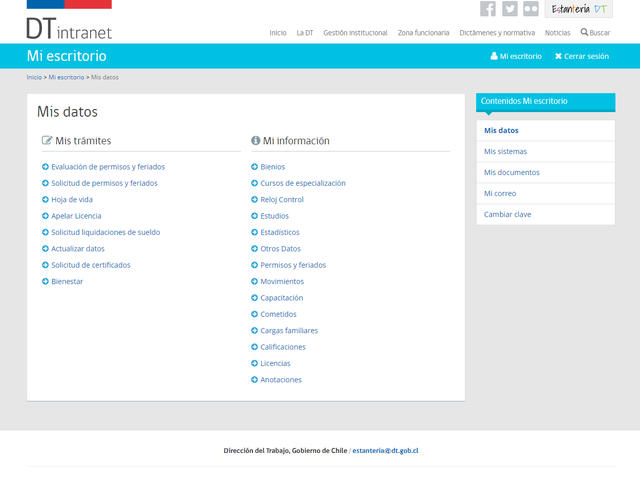Viewport: 640px width, 477px height.
Task: Click Cerrar sesión to log out
Action: point(581,57)
